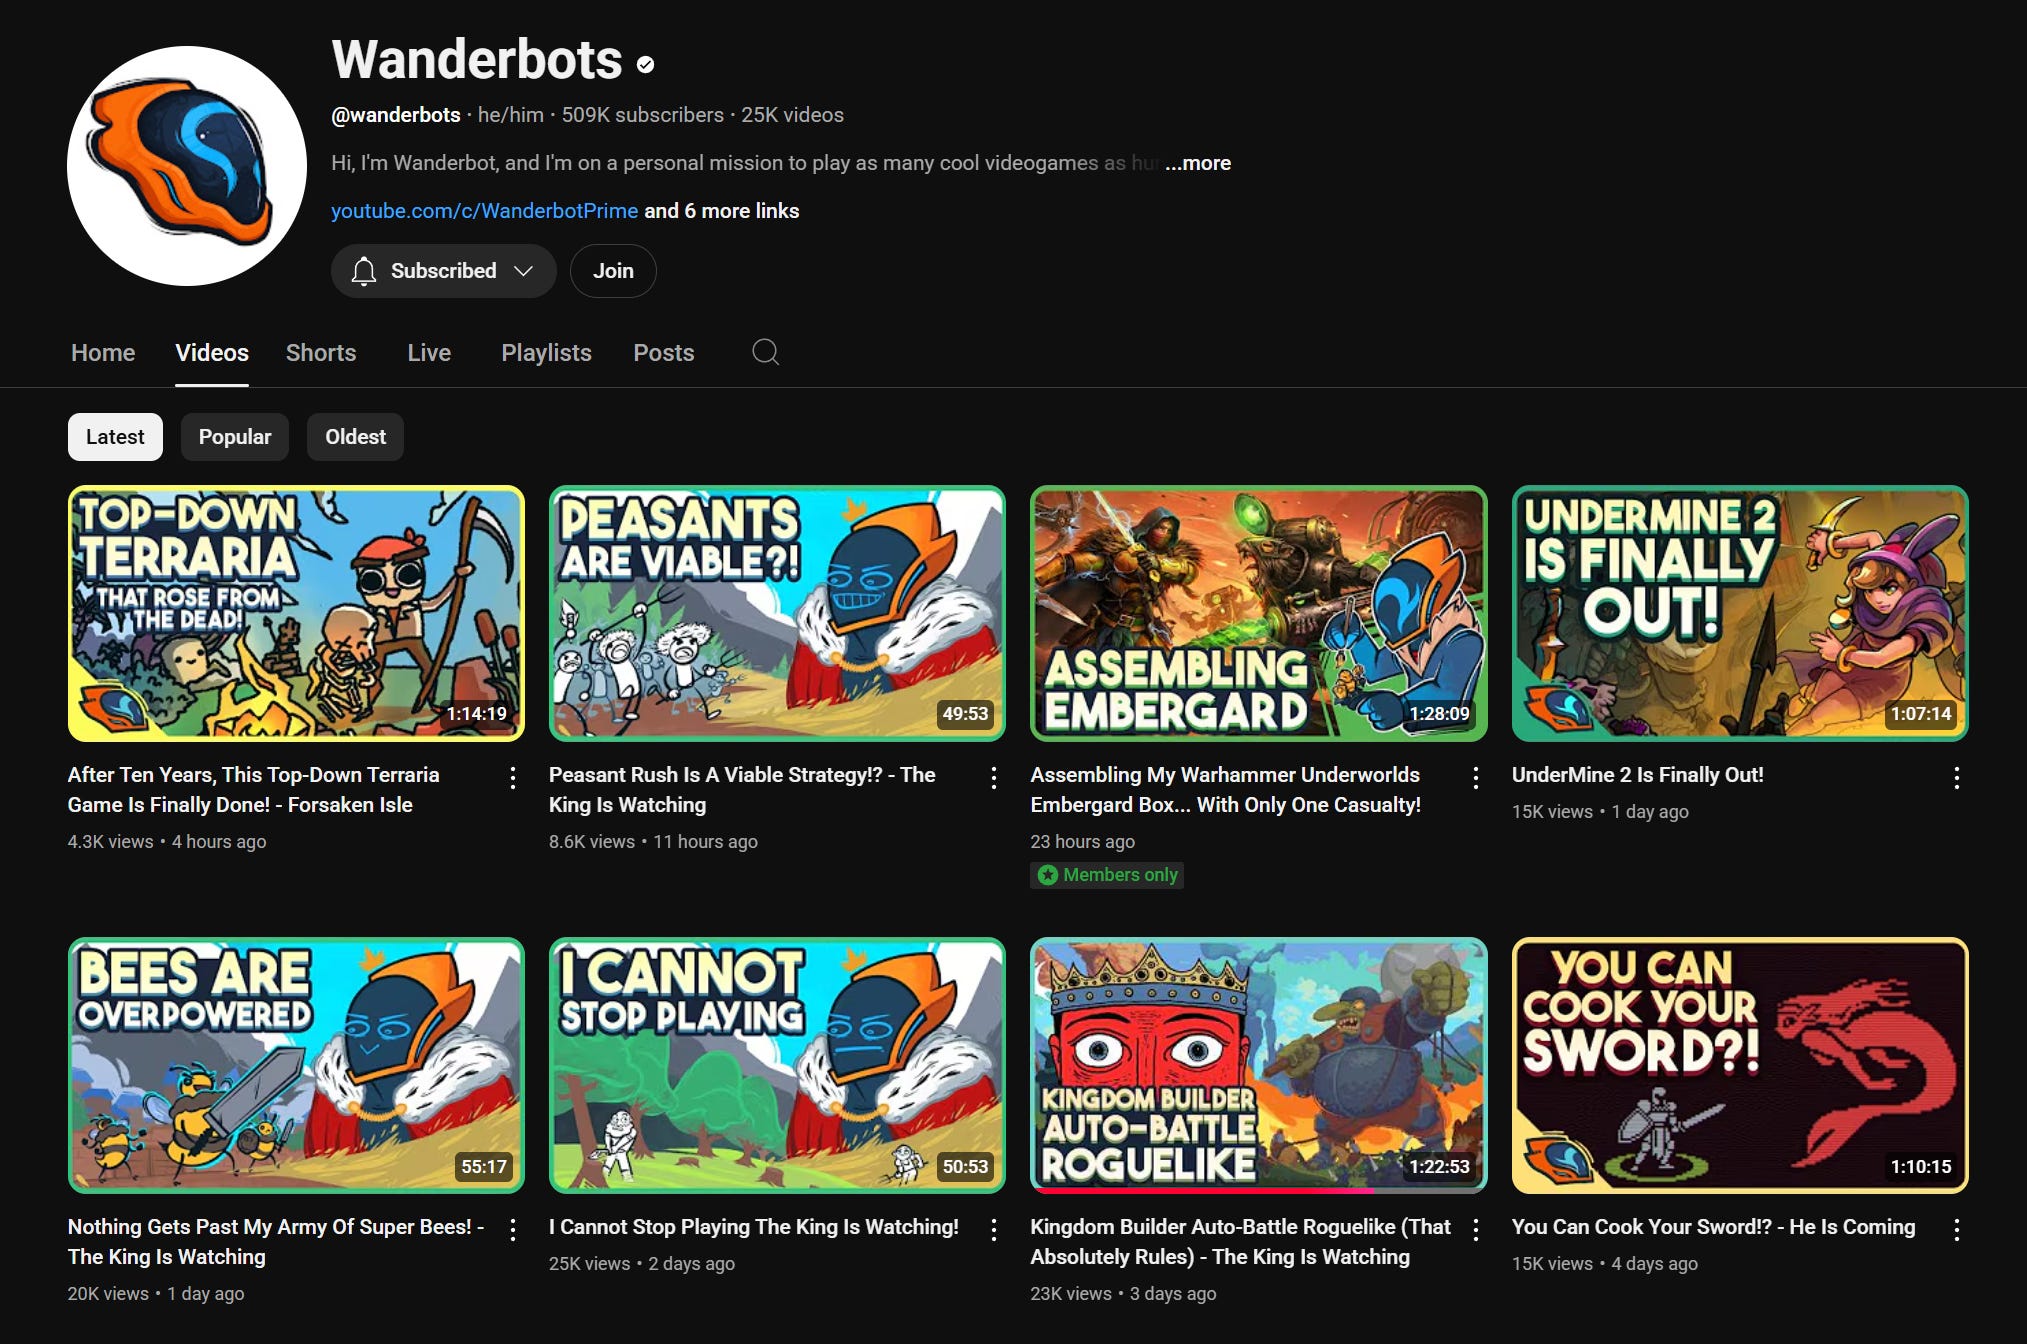This screenshot has width=2027, height=1344.
Task: Open three-dot menu for Super Bees video
Action: point(513,1230)
